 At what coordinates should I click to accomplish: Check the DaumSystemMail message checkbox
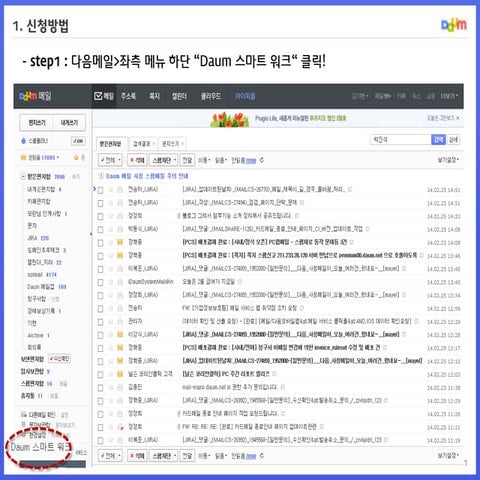(x=100, y=282)
